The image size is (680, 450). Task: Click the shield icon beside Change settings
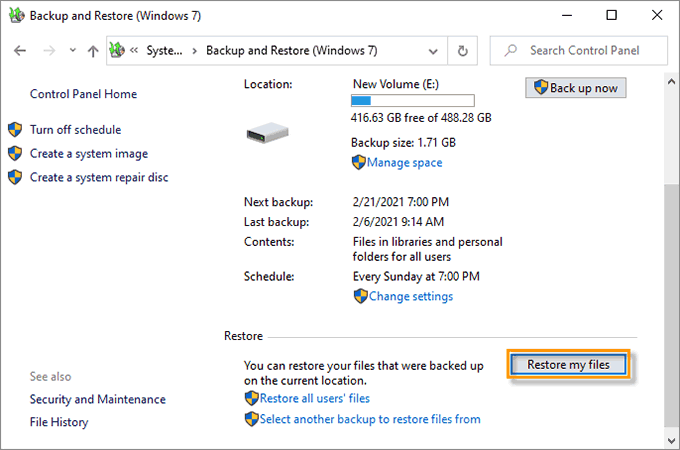click(x=360, y=296)
